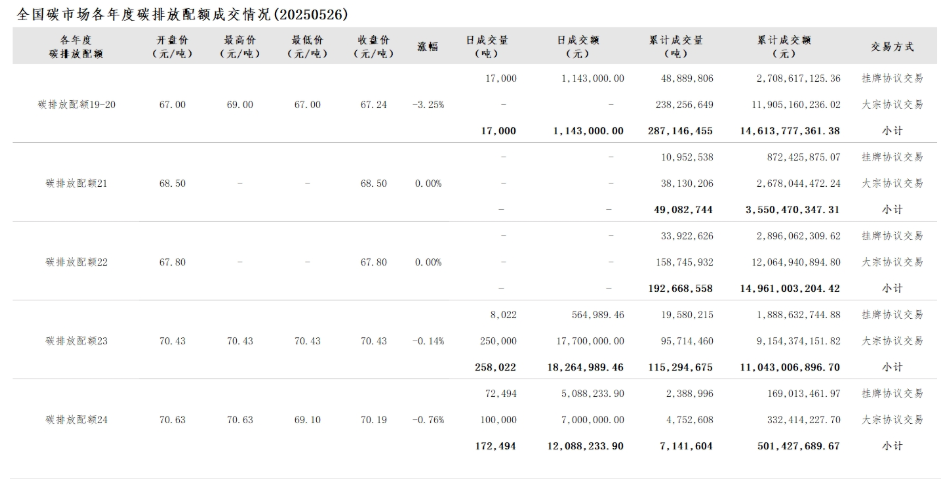Click the 收盘价 column header
Image resolution: width=948 pixels, height=496 pixels.
tap(373, 47)
